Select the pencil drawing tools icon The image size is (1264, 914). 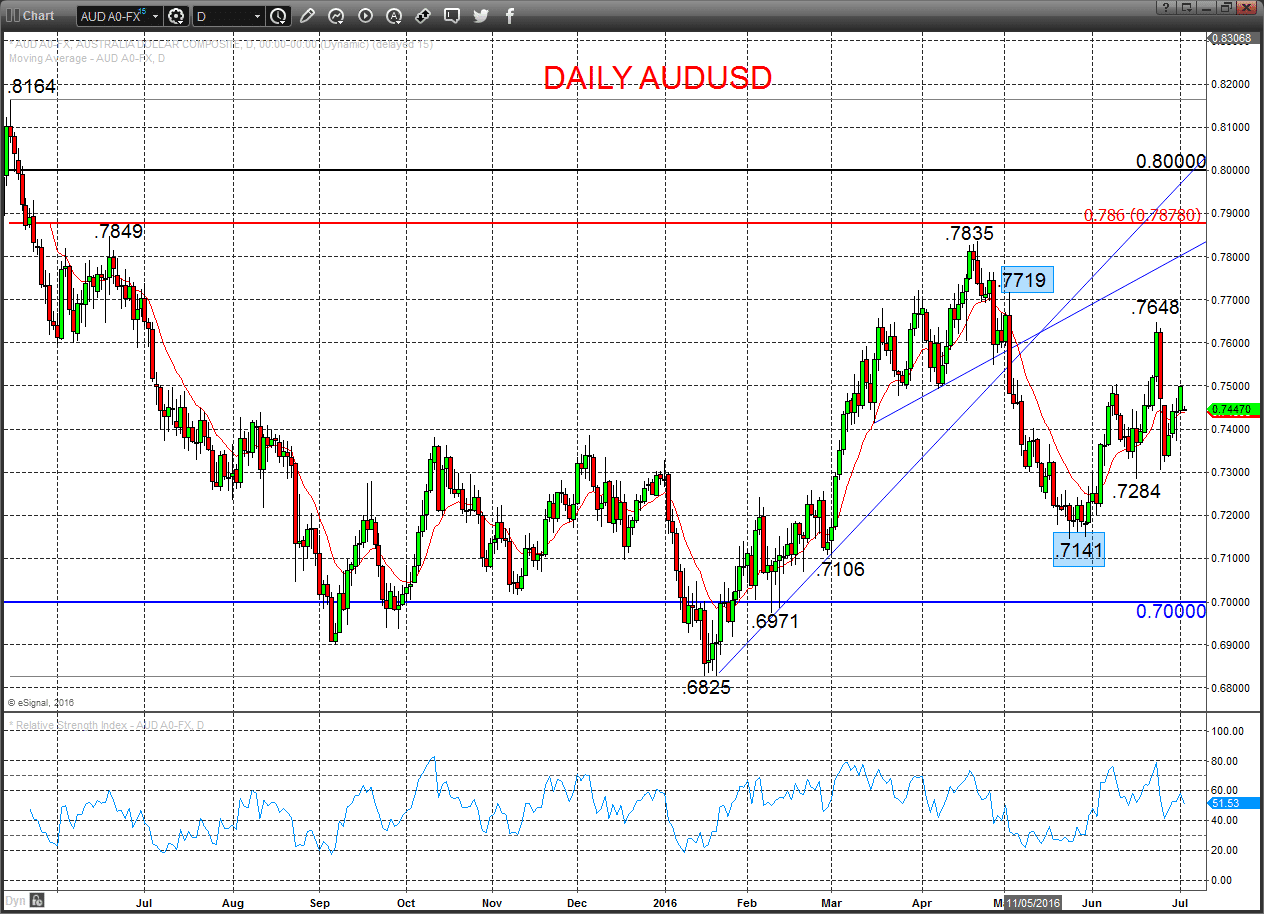[307, 16]
